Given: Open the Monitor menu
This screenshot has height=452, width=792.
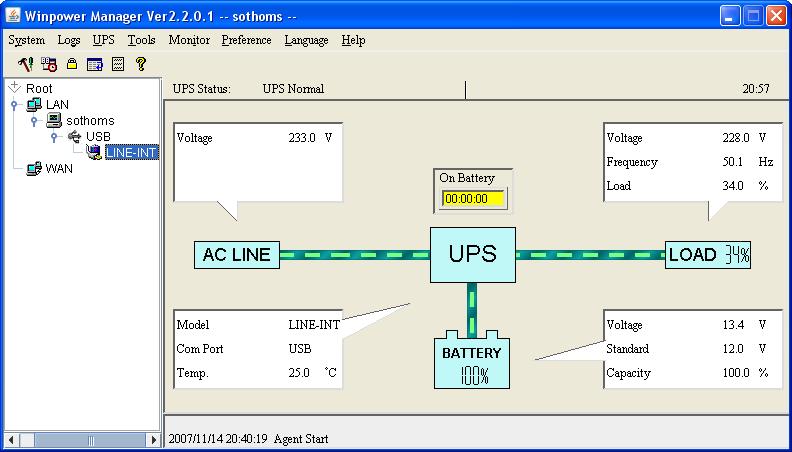Looking at the screenshot, I should tap(189, 40).
